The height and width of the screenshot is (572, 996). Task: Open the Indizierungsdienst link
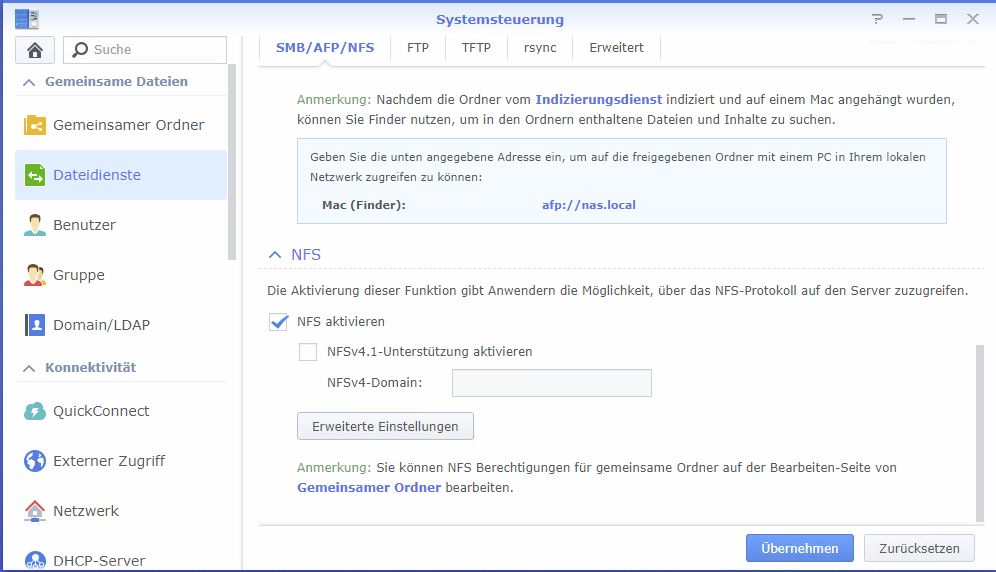(598, 100)
